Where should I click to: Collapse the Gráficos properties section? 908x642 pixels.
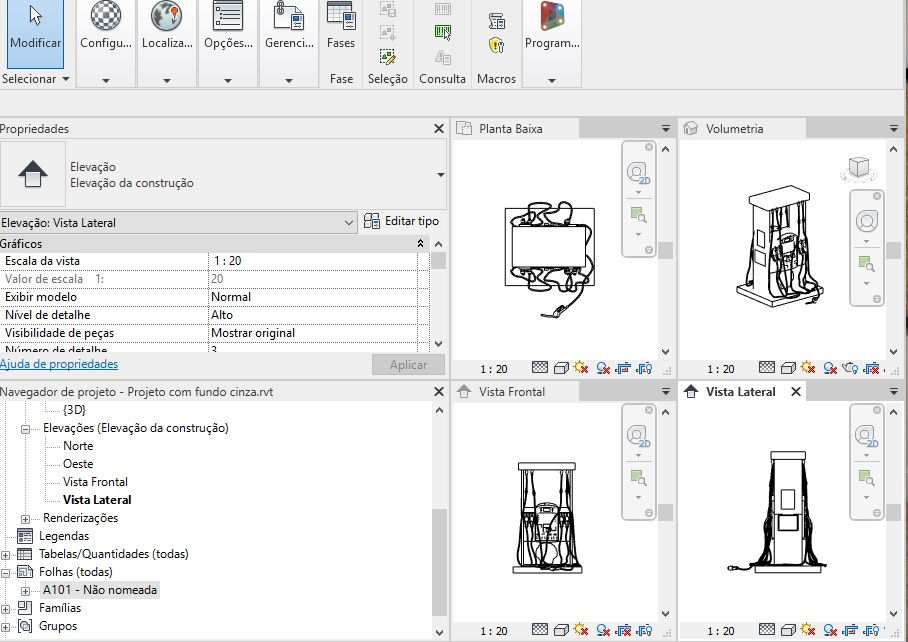[420, 244]
